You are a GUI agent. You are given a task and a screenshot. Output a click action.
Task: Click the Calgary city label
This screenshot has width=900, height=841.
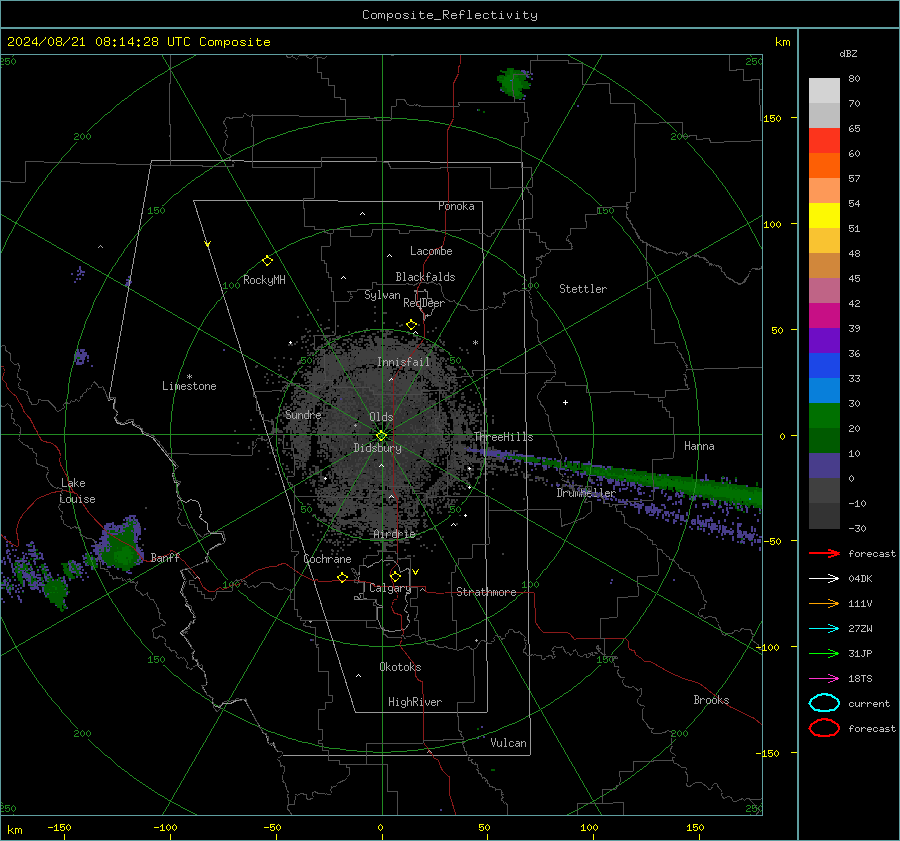390,588
